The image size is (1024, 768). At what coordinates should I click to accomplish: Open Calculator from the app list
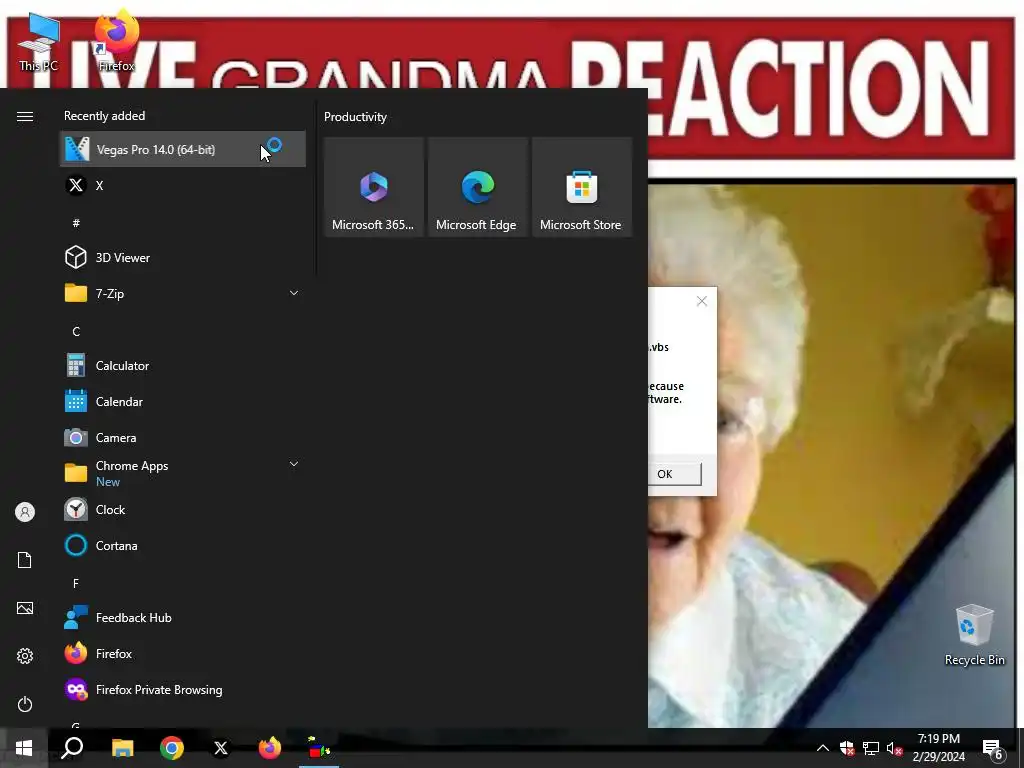coord(182,366)
